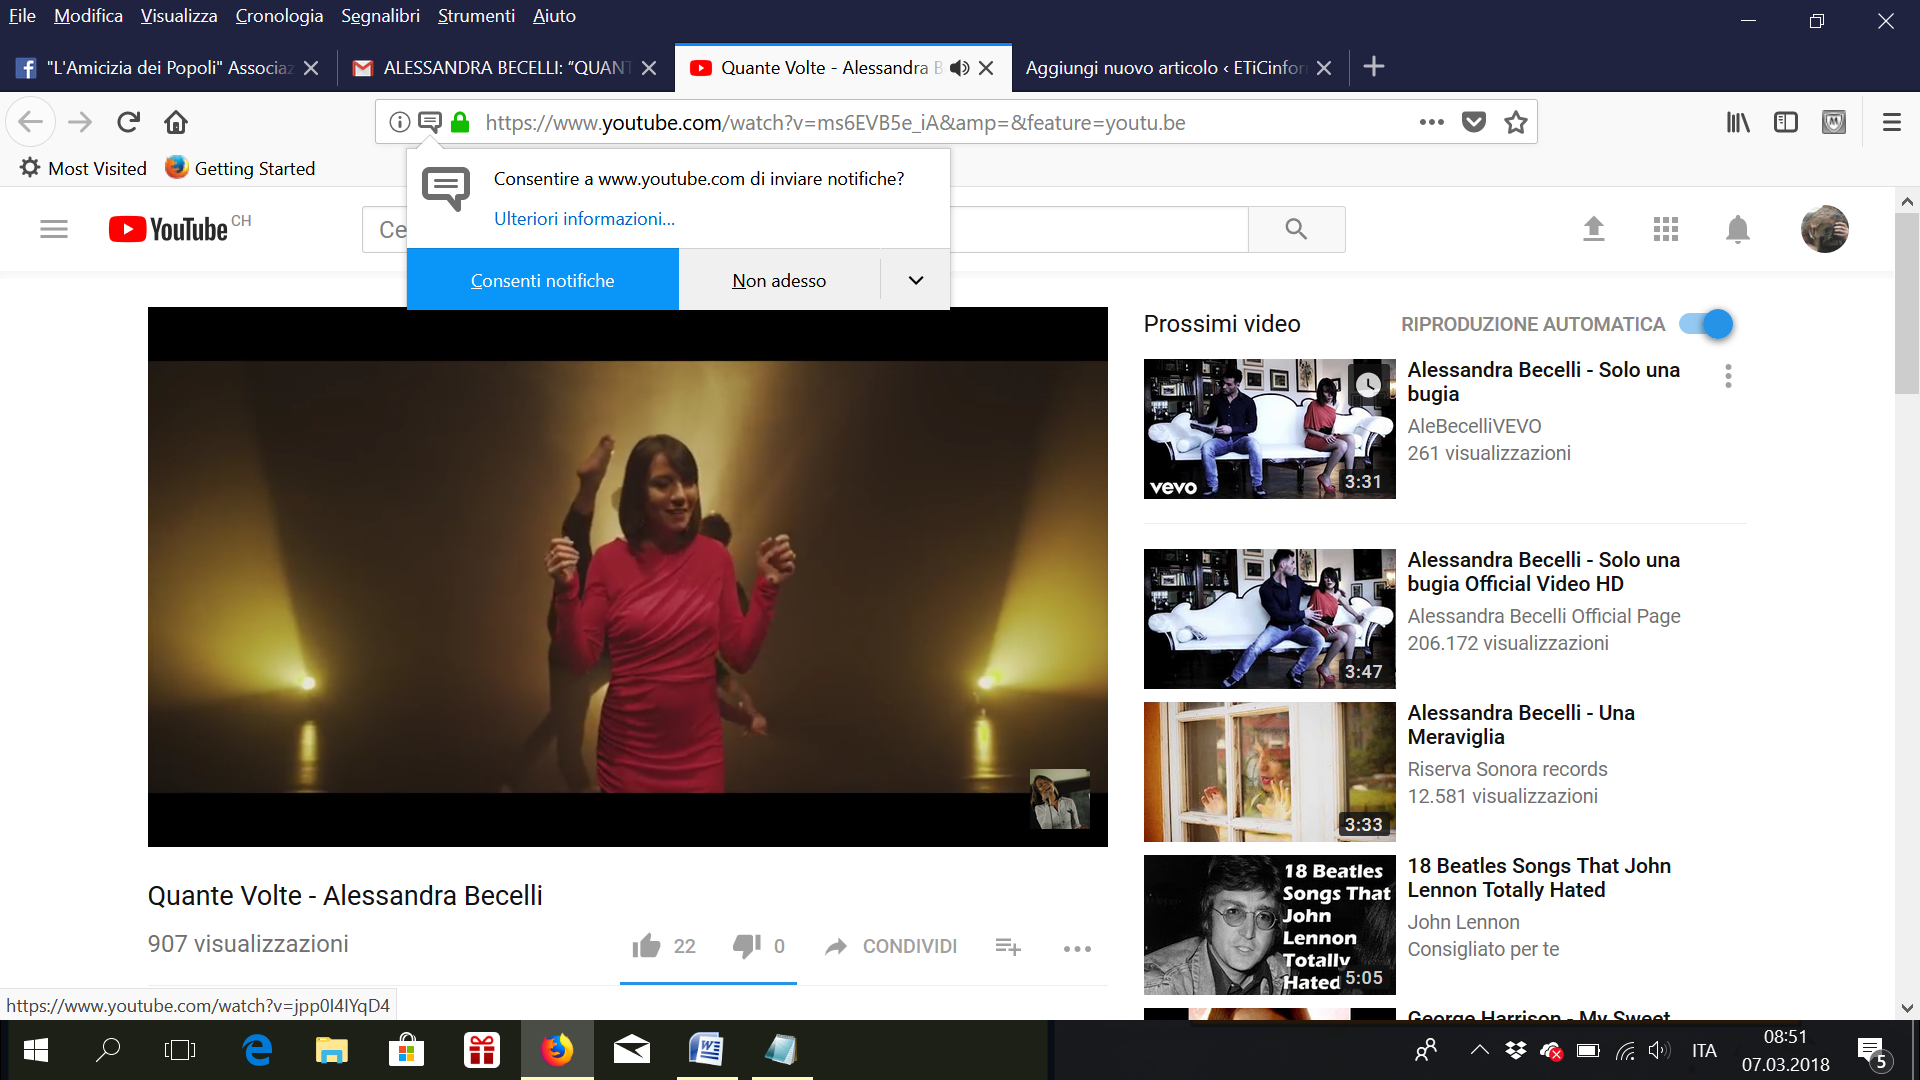Image resolution: width=1920 pixels, height=1080 pixels.
Task: Click the YouTube search magnifier button
Action: click(1296, 229)
